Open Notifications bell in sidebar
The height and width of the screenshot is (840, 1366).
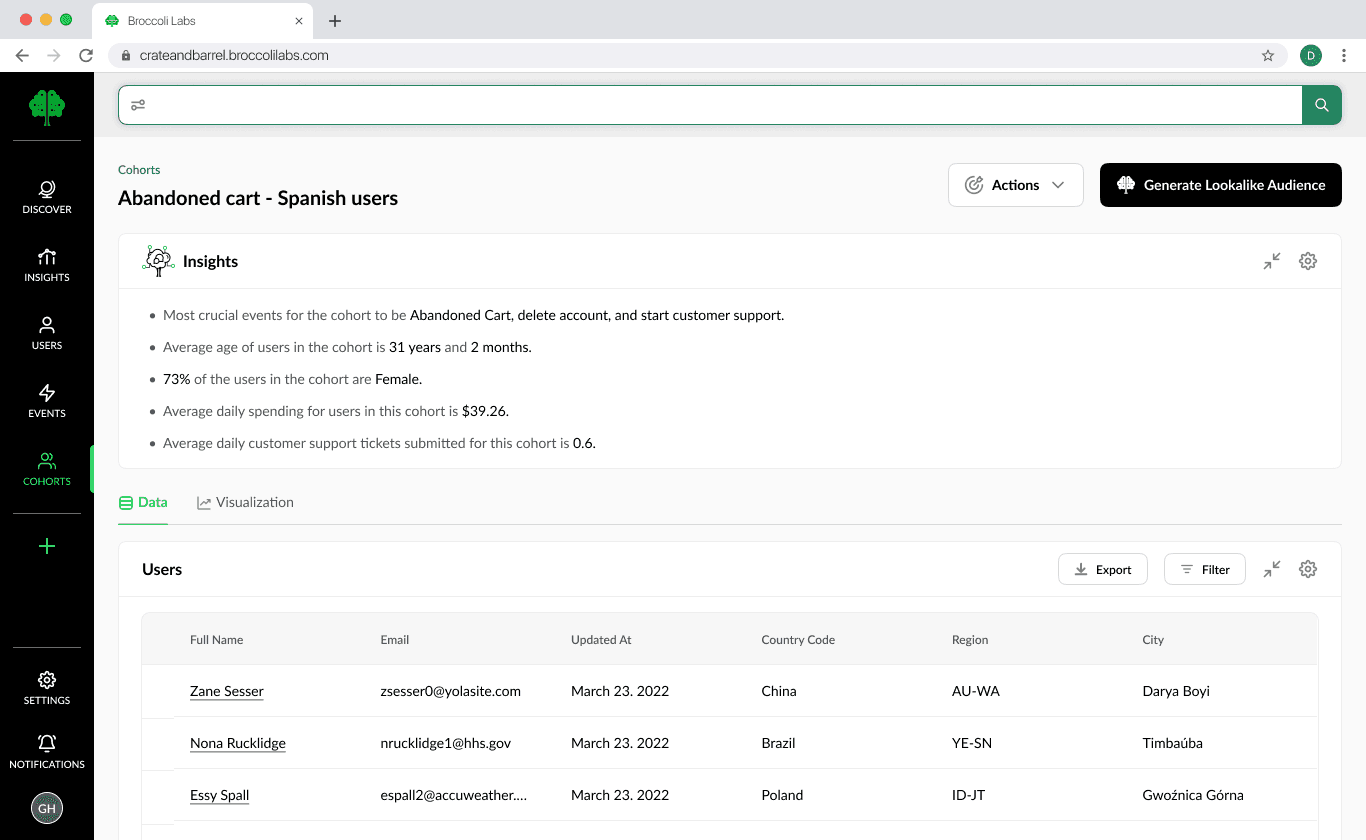47,752
